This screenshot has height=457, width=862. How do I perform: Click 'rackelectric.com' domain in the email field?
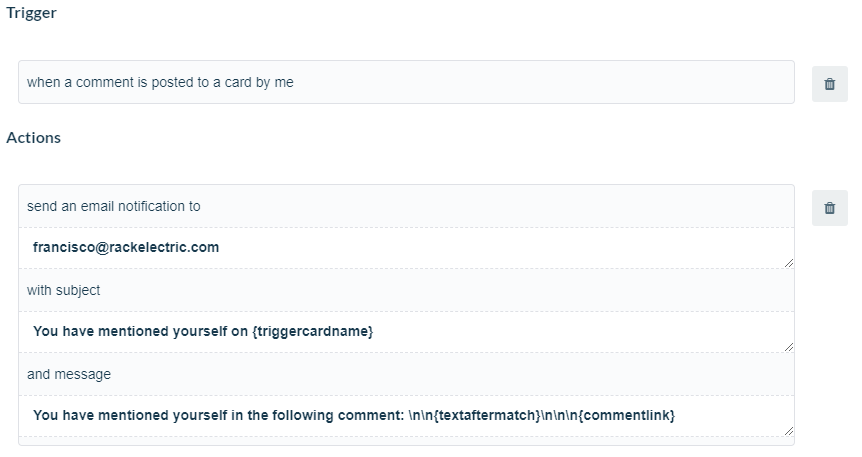click(164, 247)
